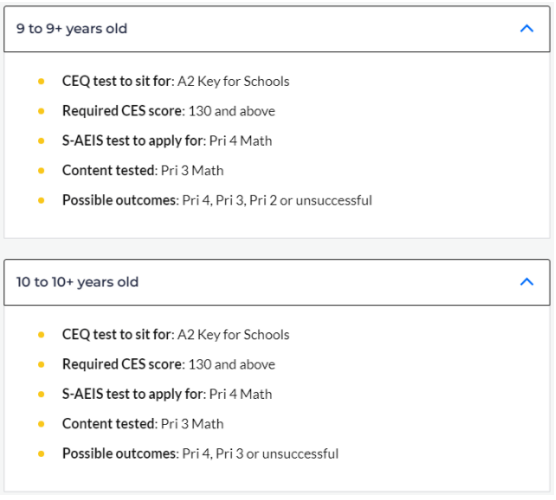556x500 pixels.
Task: Click yellow bullet beside last Possible outcomes line
Action: (41, 454)
